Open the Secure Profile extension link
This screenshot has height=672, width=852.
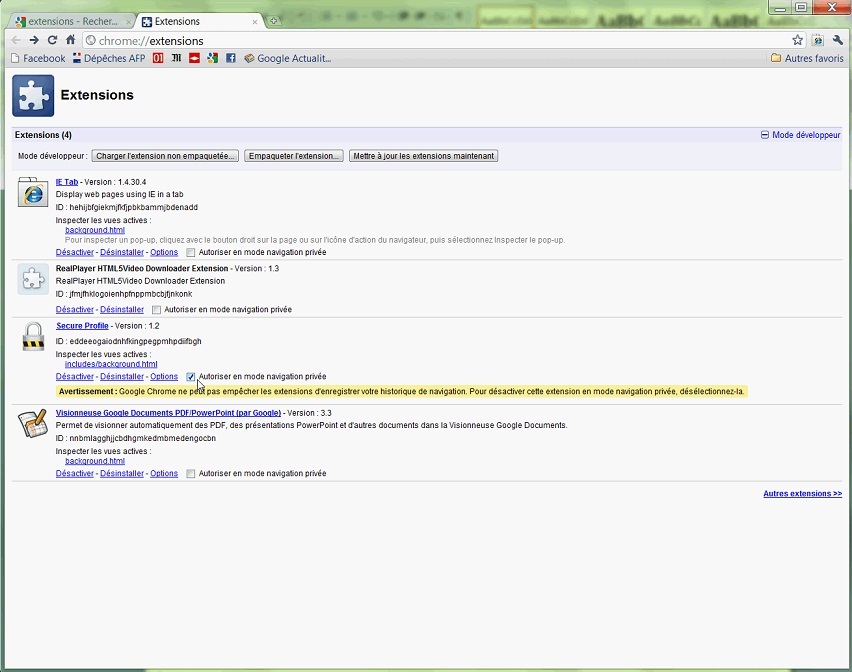82,326
